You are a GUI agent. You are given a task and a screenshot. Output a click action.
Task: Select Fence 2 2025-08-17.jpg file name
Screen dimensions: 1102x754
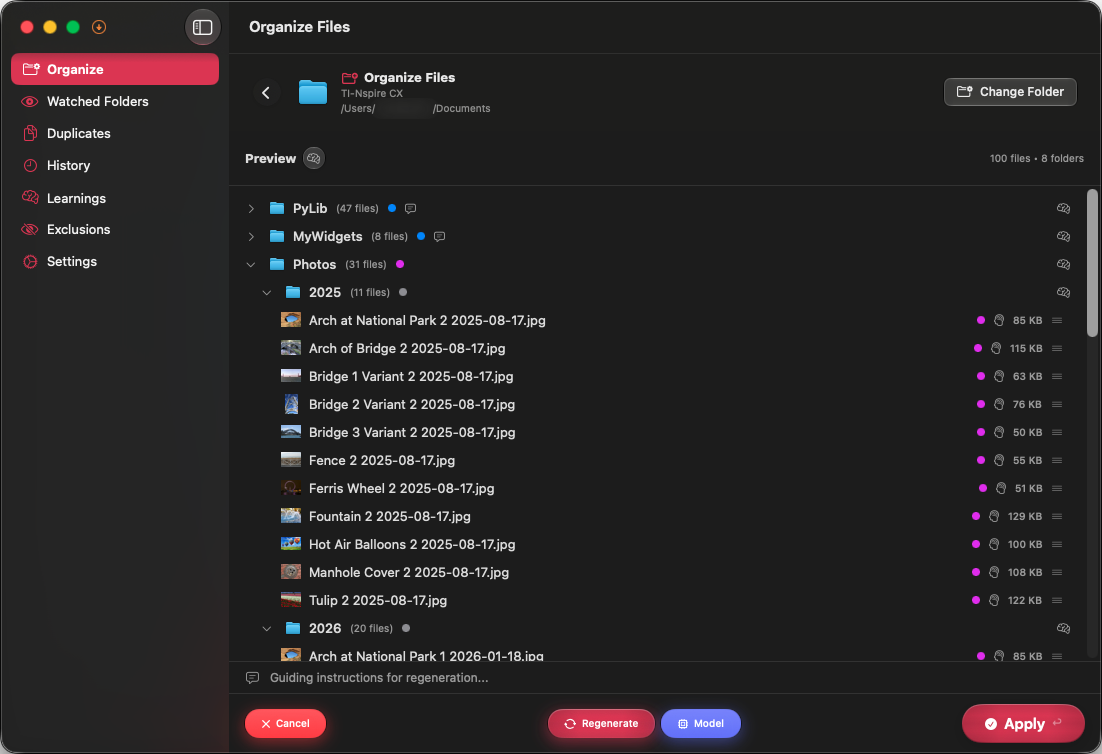(x=382, y=460)
